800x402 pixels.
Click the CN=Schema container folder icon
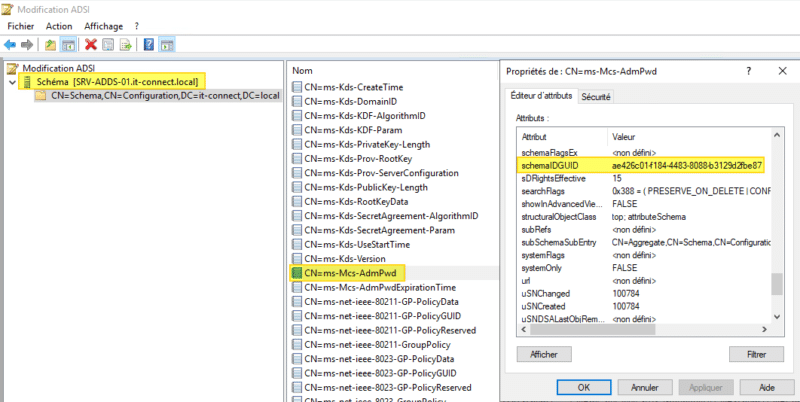coord(42,95)
